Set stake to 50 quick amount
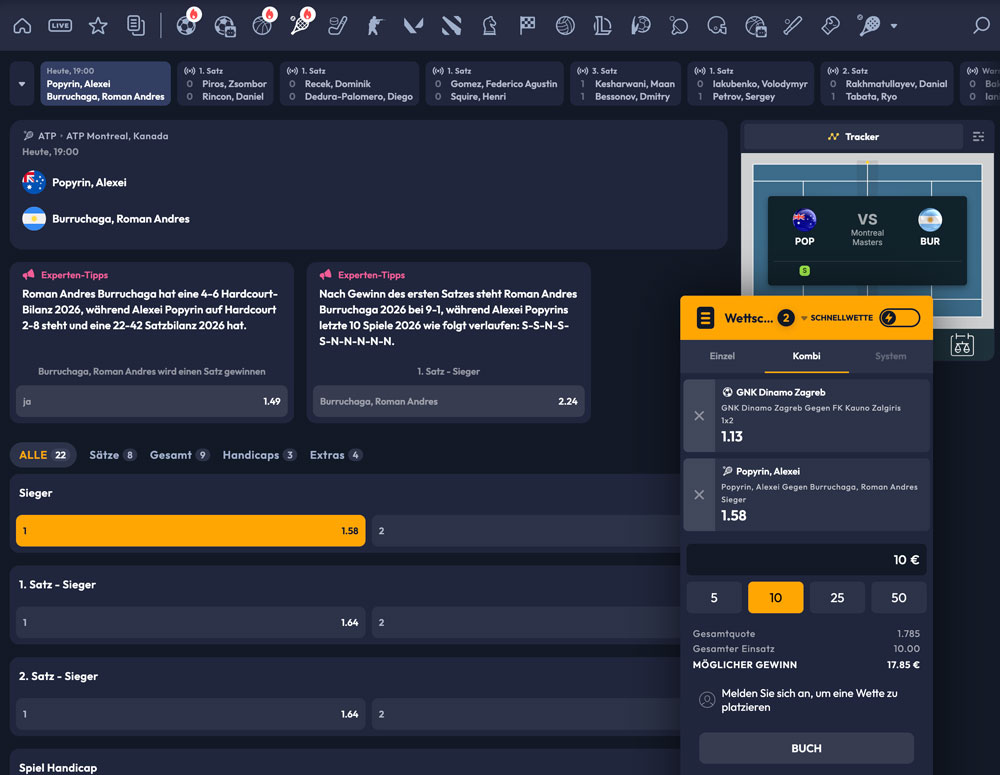Image resolution: width=1000 pixels, height=775 pixels. tap(899, 598)
